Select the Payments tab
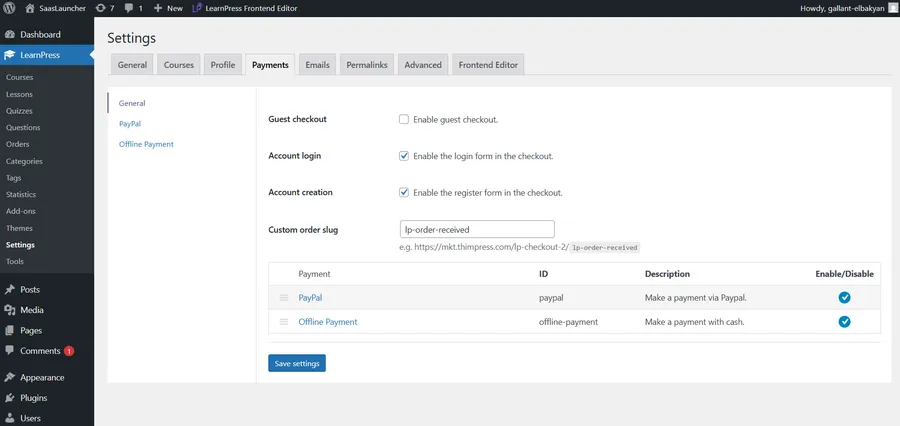Image resolution: width=900 pixels, height=426 pixels. (x=270, y=65)
